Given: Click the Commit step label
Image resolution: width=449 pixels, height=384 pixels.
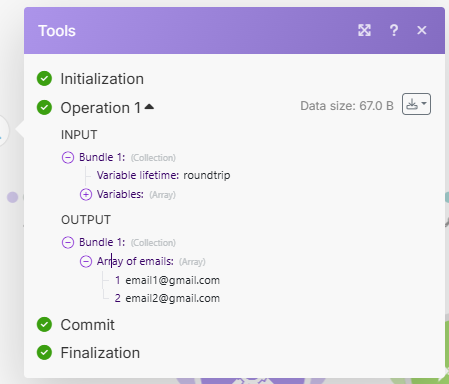Looking at the screenshot, I should click(87, 325).
